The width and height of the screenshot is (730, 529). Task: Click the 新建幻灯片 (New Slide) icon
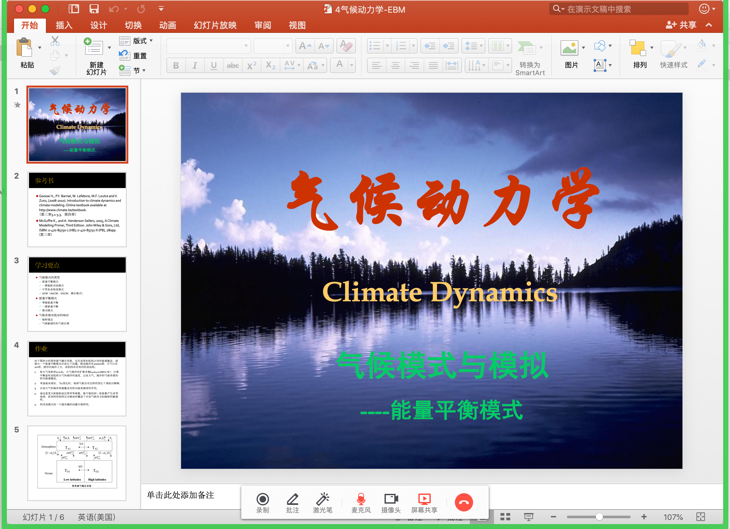pyautogui.click(x=95, y=51)
